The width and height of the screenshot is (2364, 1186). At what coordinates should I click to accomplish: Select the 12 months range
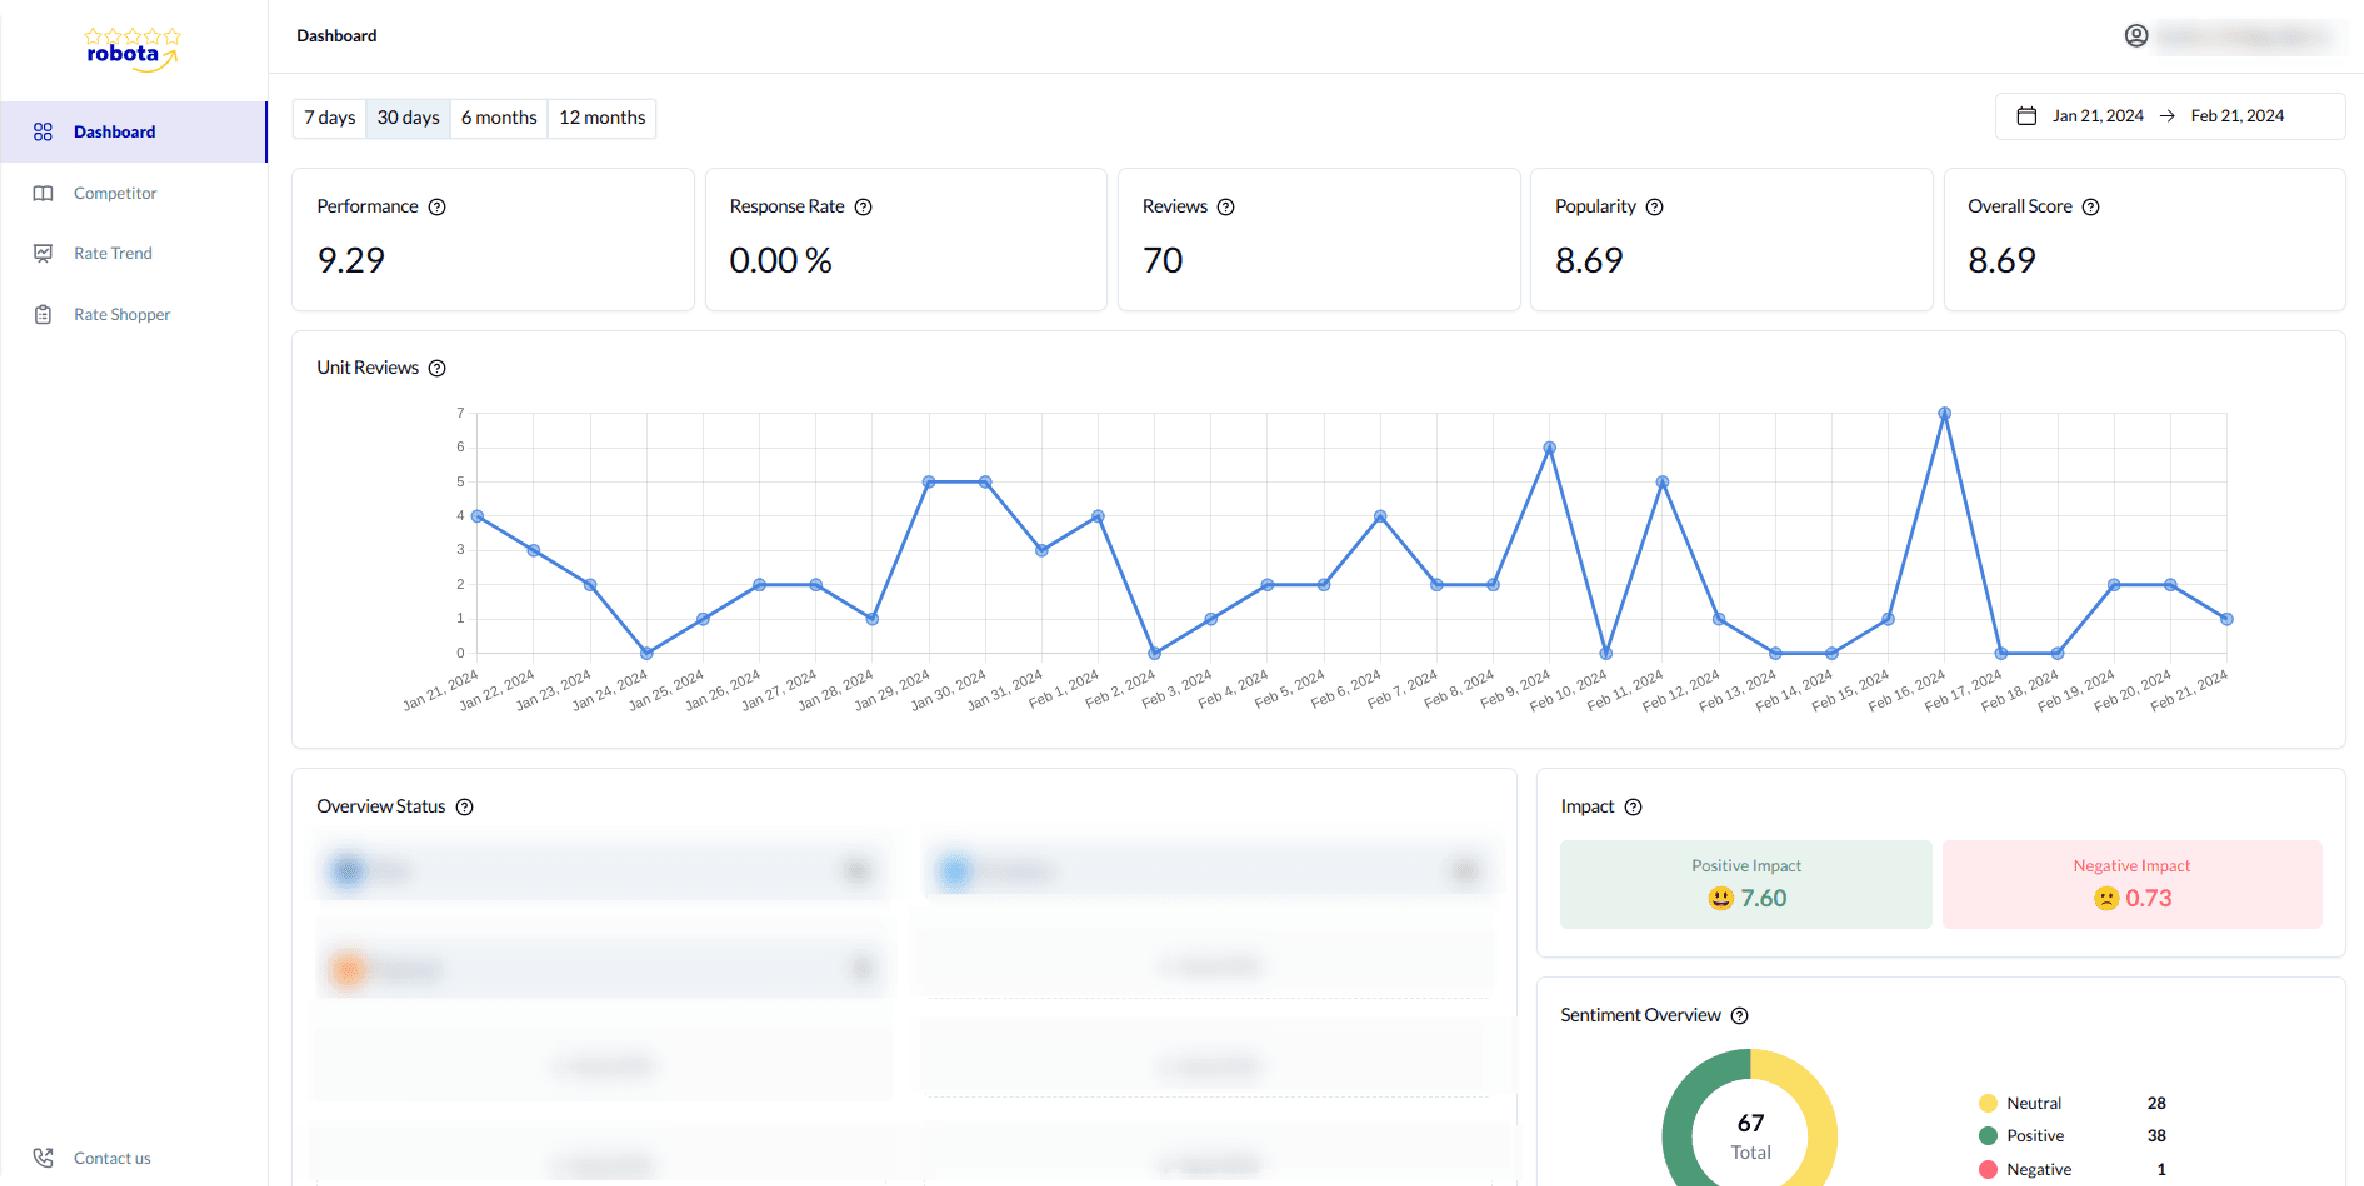click(x=602, y=118)
